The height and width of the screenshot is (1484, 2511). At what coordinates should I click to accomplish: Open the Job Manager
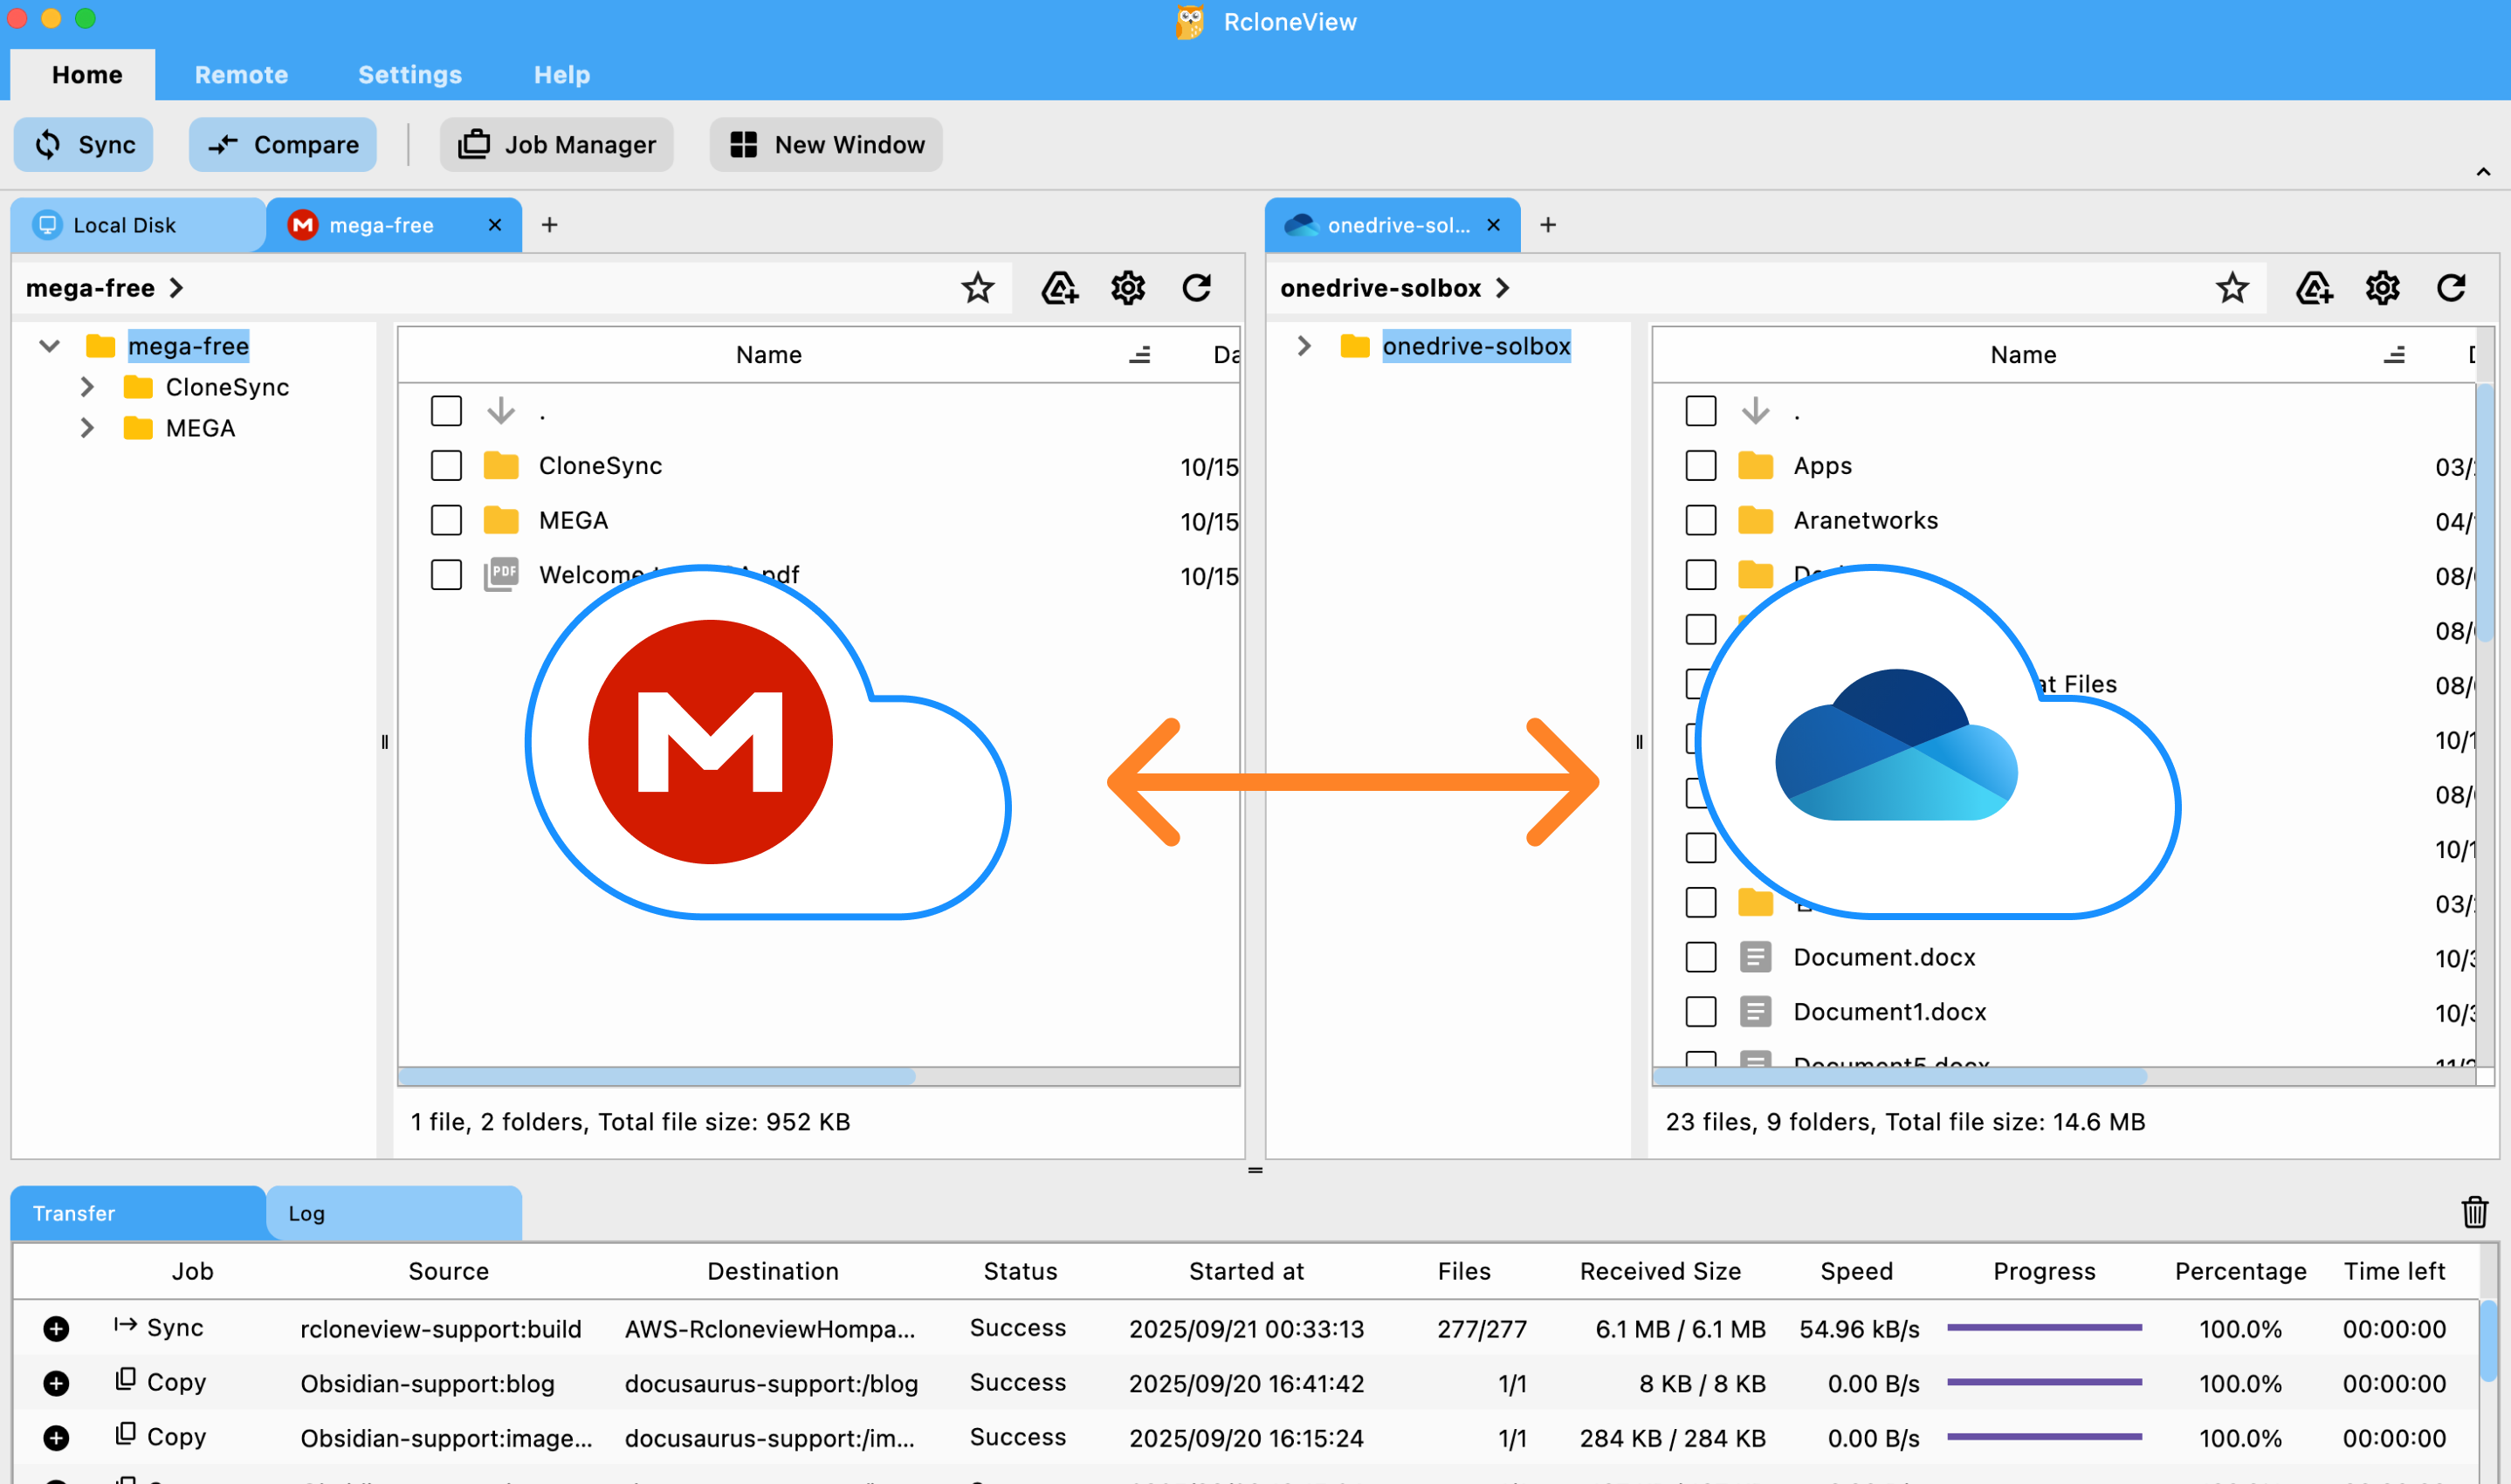[x=557, y=144]
